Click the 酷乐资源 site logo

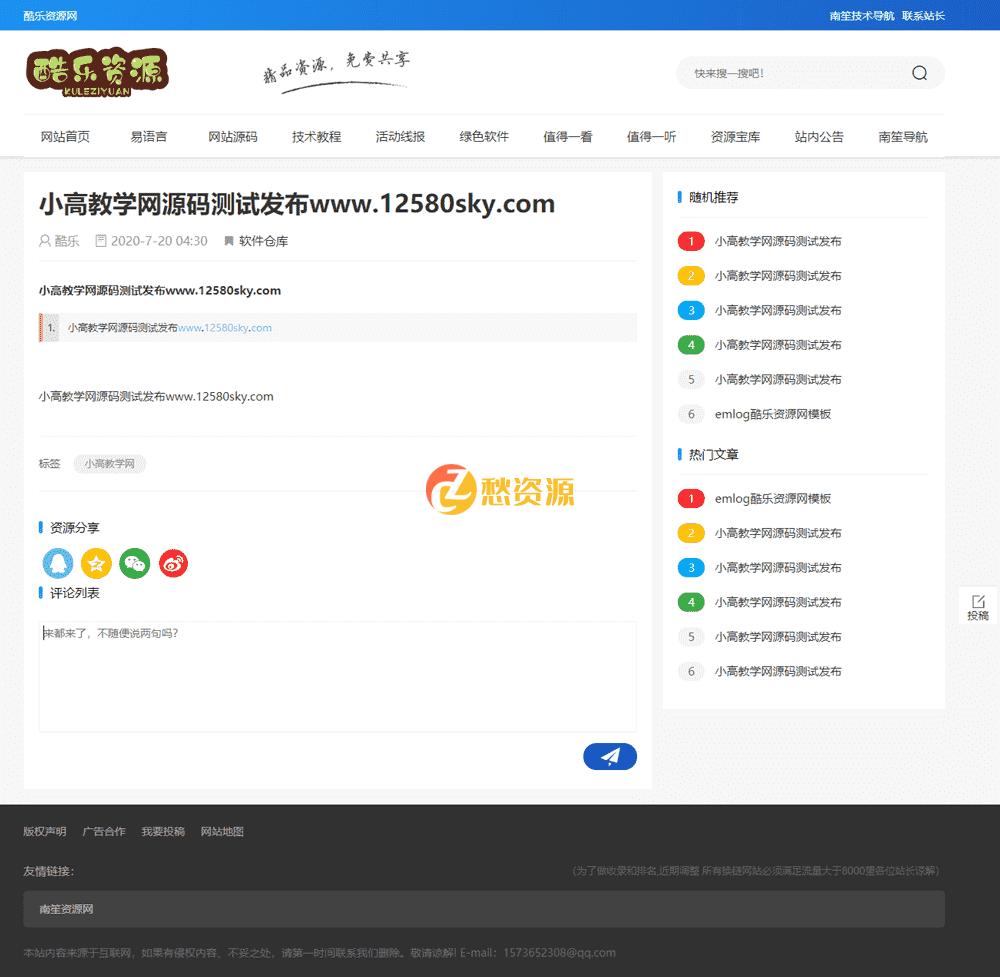[97, 72]
